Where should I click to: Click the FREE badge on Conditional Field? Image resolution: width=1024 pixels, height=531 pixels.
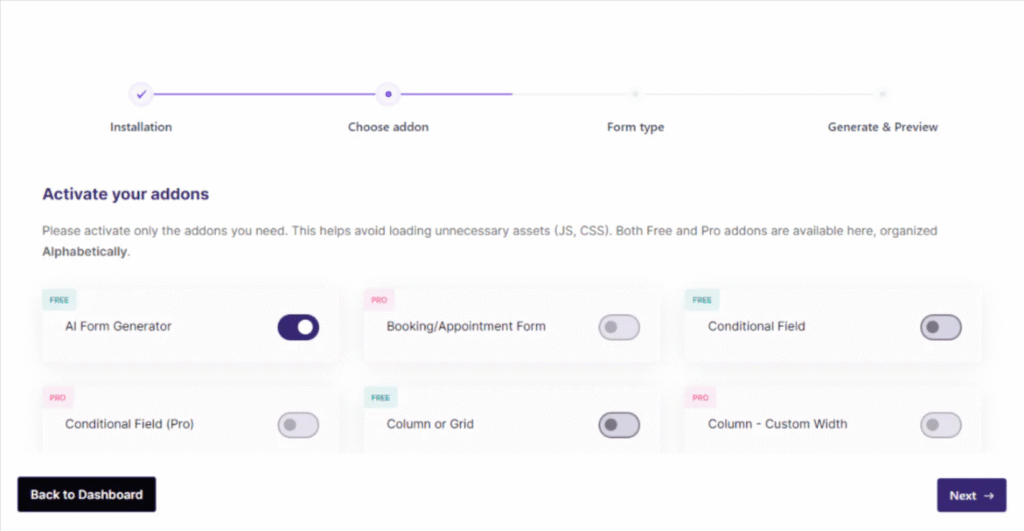(701, 300)
